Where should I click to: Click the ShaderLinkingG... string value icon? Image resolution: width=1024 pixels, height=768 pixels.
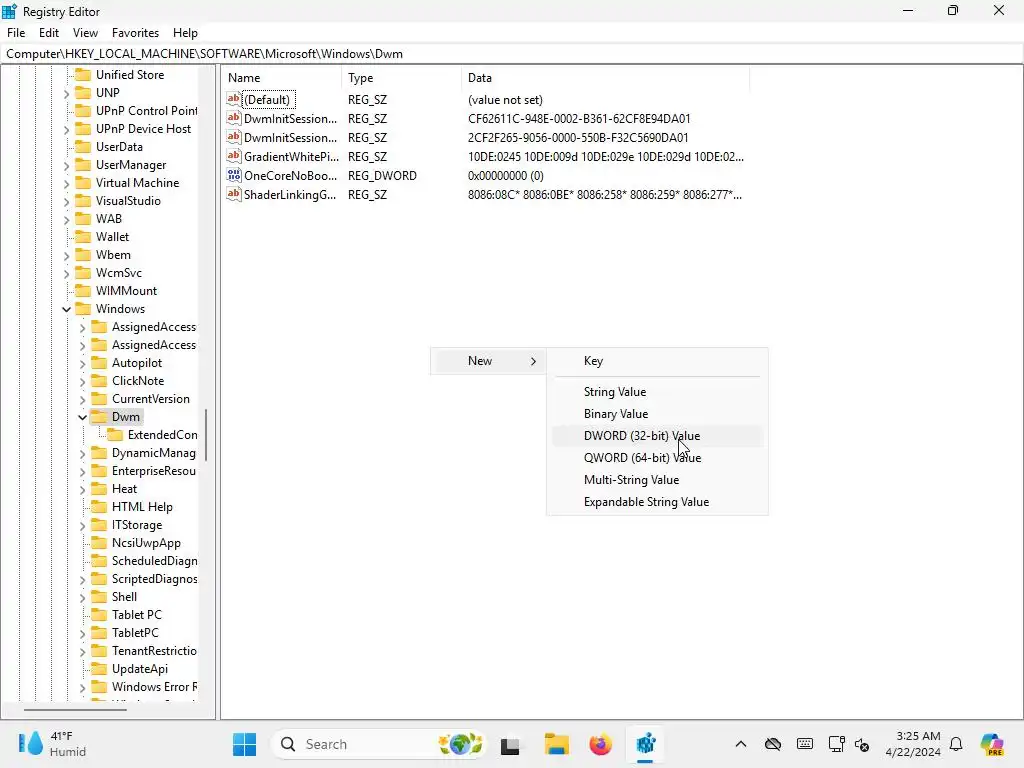click(x=234, y=194)
